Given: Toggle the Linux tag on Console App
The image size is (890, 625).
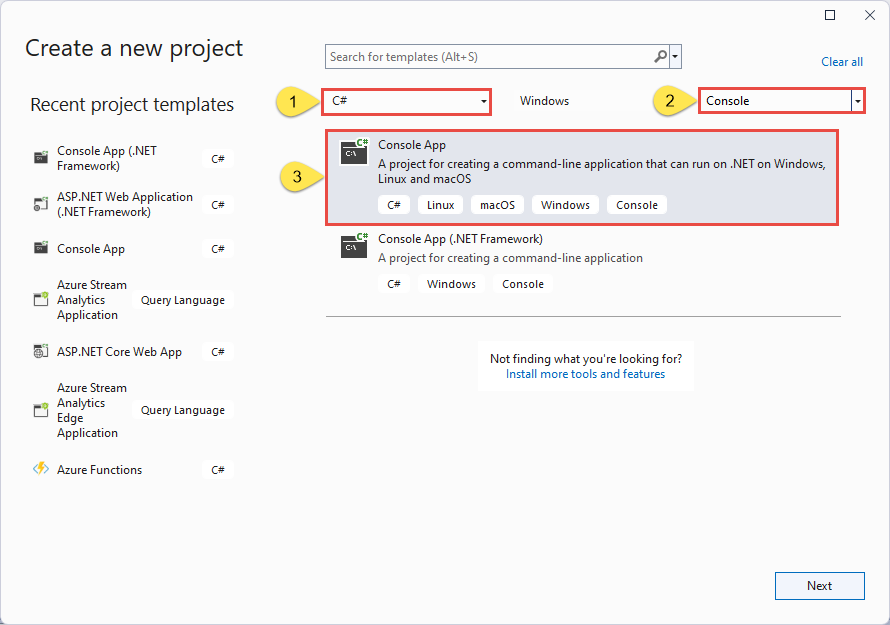Looking at the screenshot, I should tap(440, 204).
